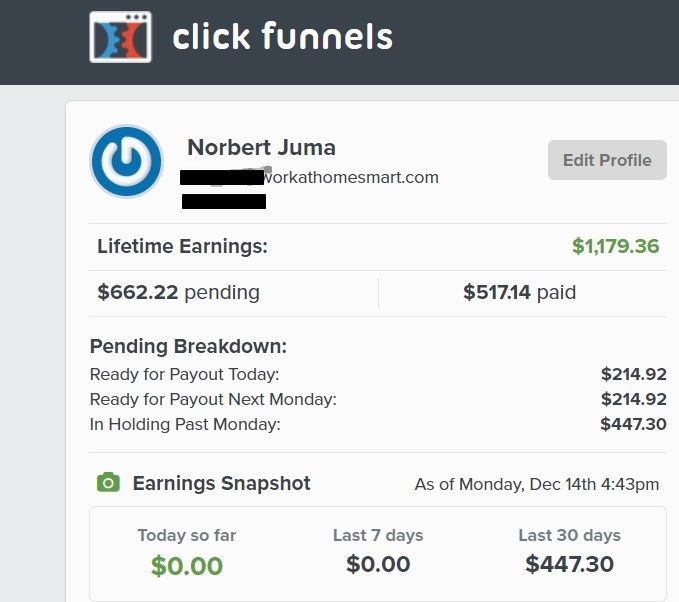The height and width of the screenshot is (602, 679).
Task: Click the Edit Profile button
Action: point(607,160)
